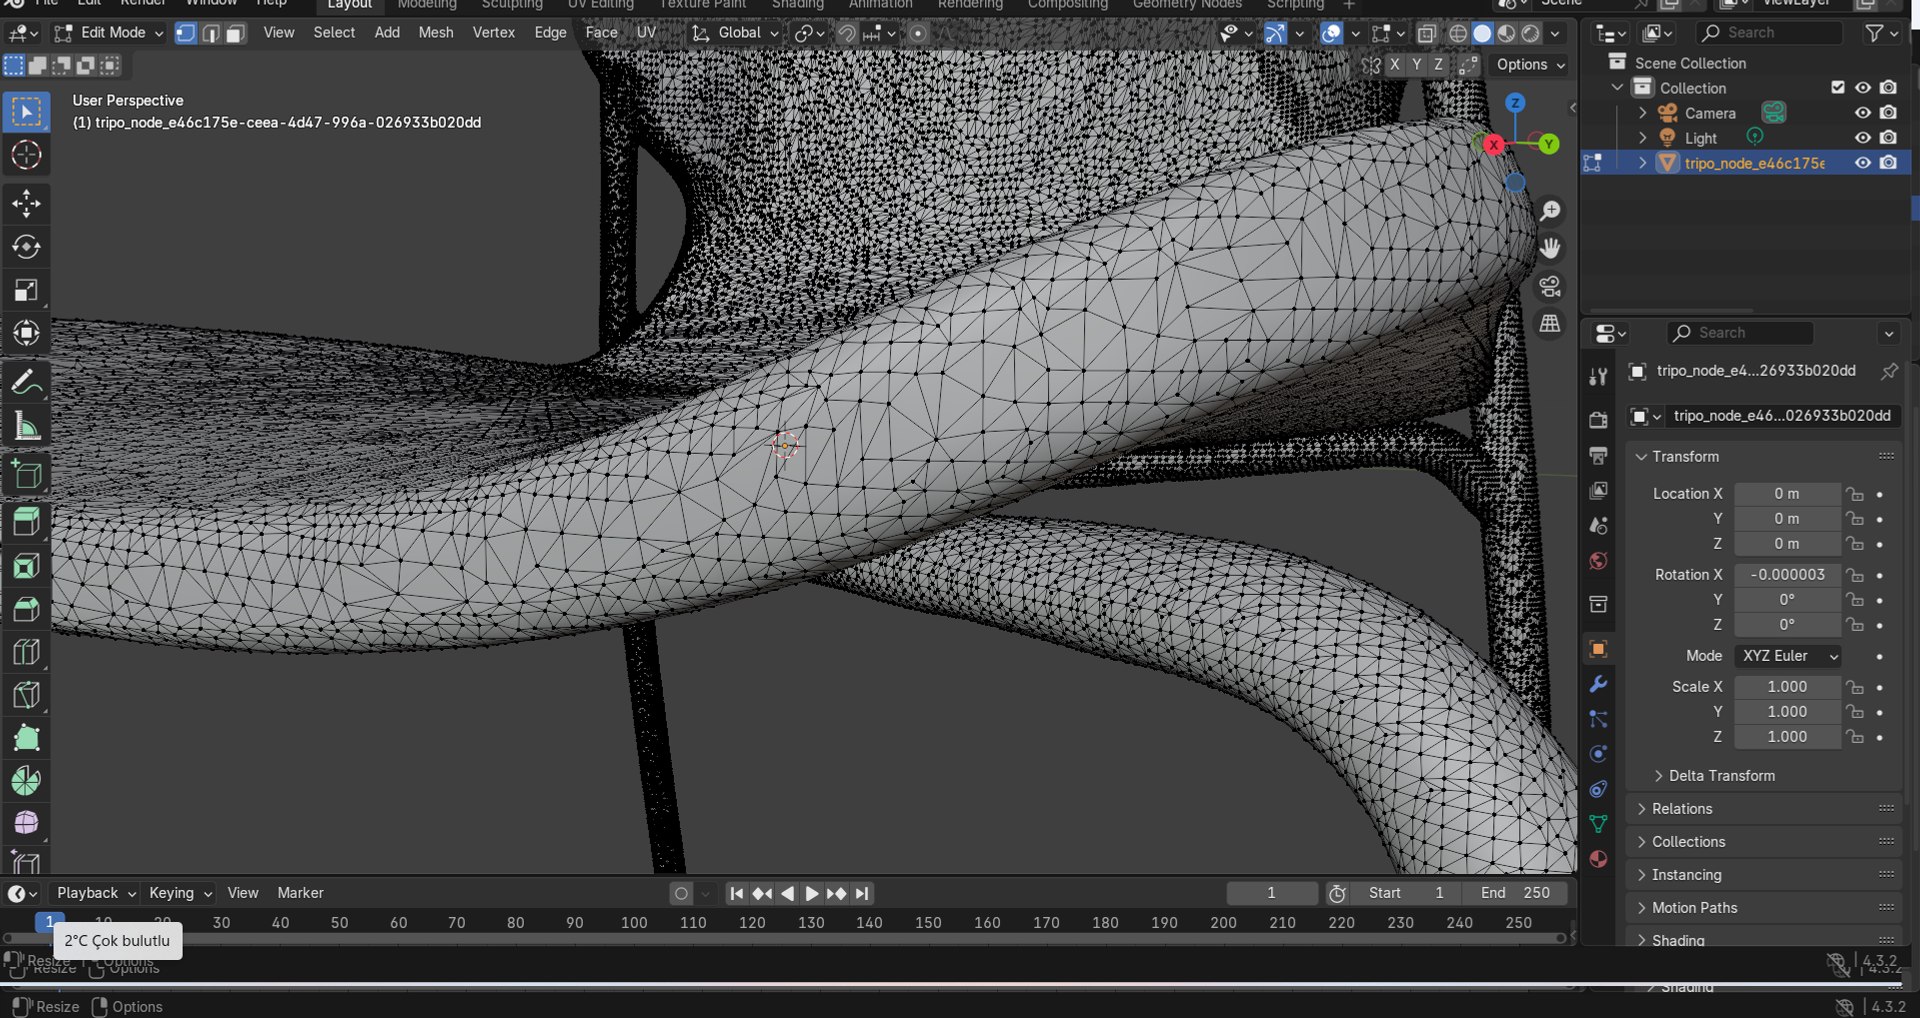This screenshot has width=1920, height=1018.
Task: Click the Rotation X value field
Action: pyautogui.click(x=1787, y=575)
